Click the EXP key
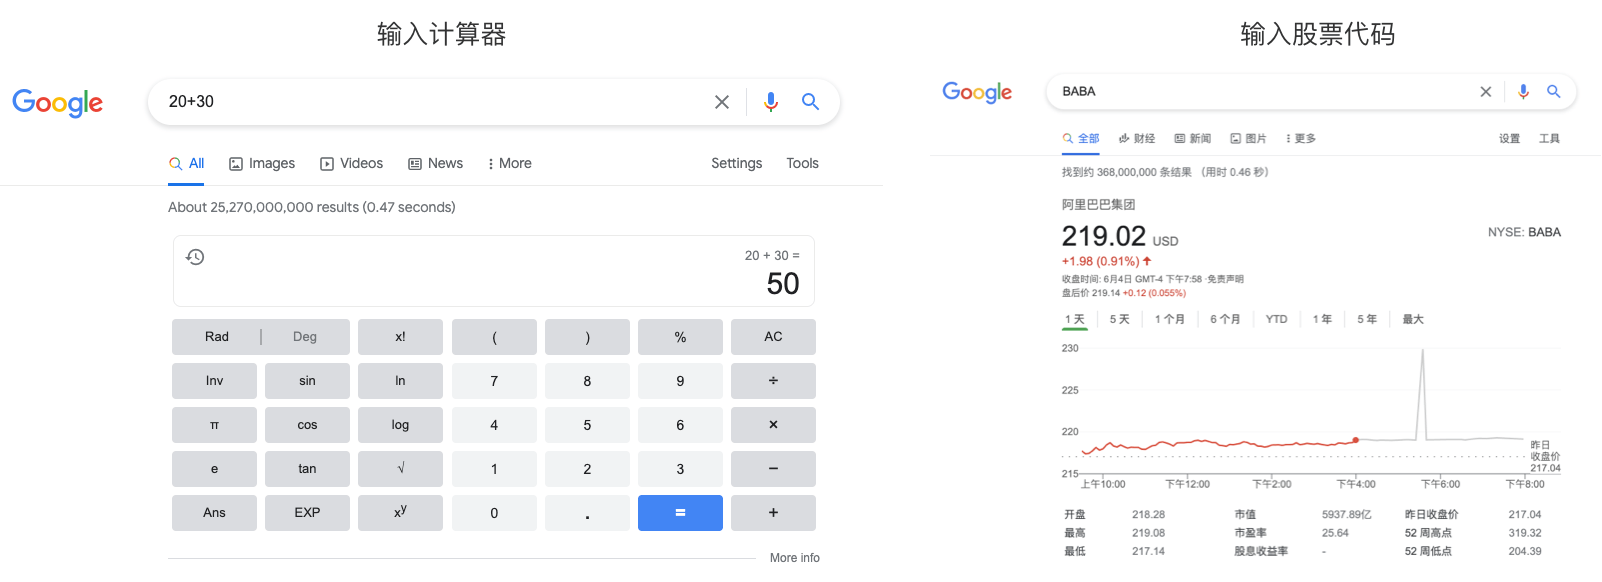Viewport: 1602px width, 582px height. tap(307, 513)
